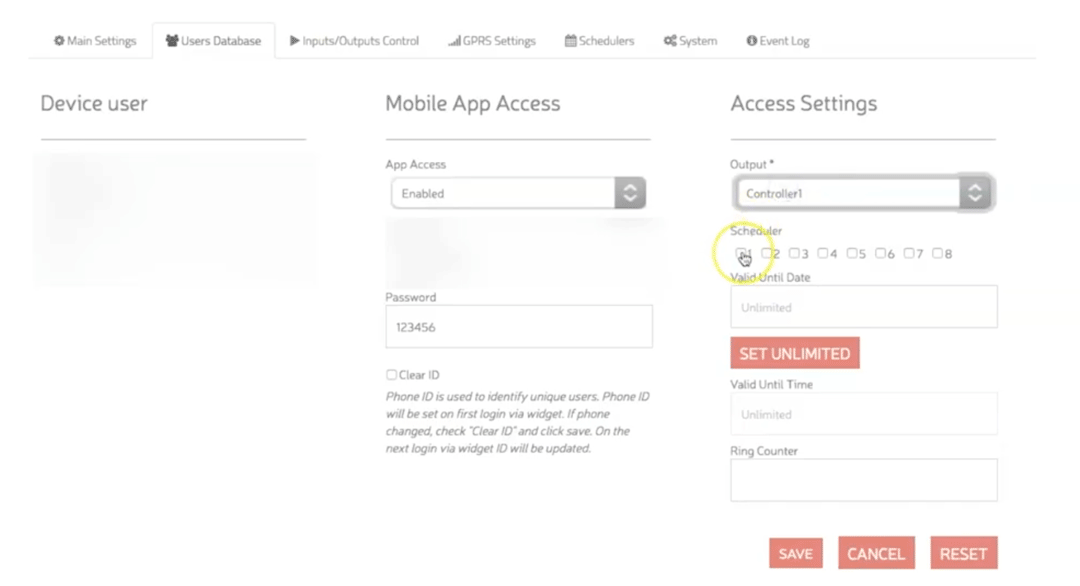1080x586 pixels.
Task: Click the info icon on Event Log tab
Action: coord(751,41)
